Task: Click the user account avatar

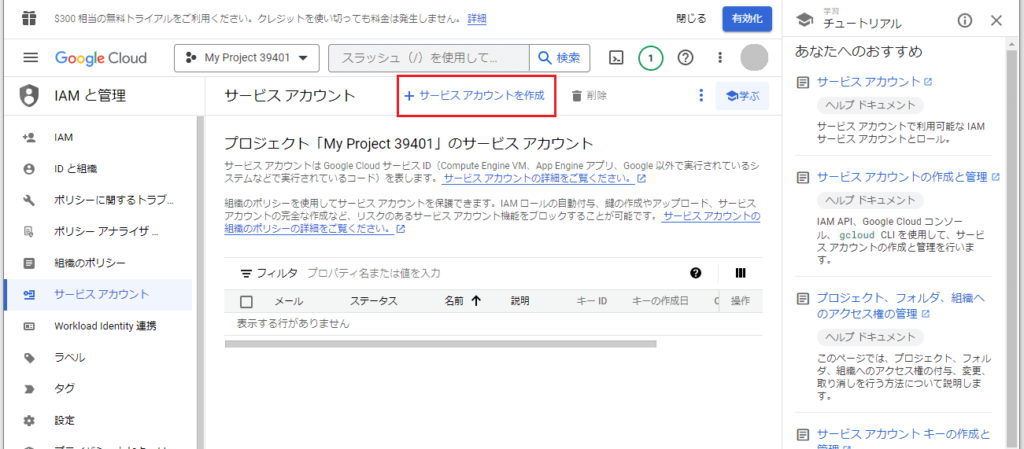Action: click(754, 58)
